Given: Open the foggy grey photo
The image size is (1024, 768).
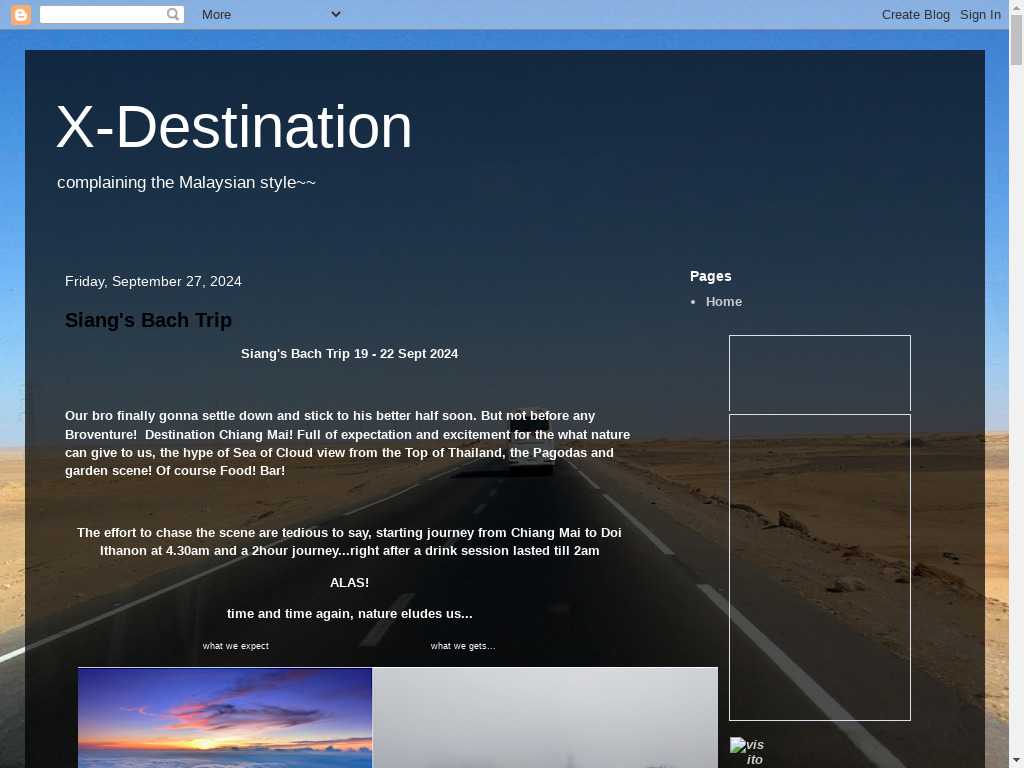Looking at the screenshot, I should (x=545, y=717).
